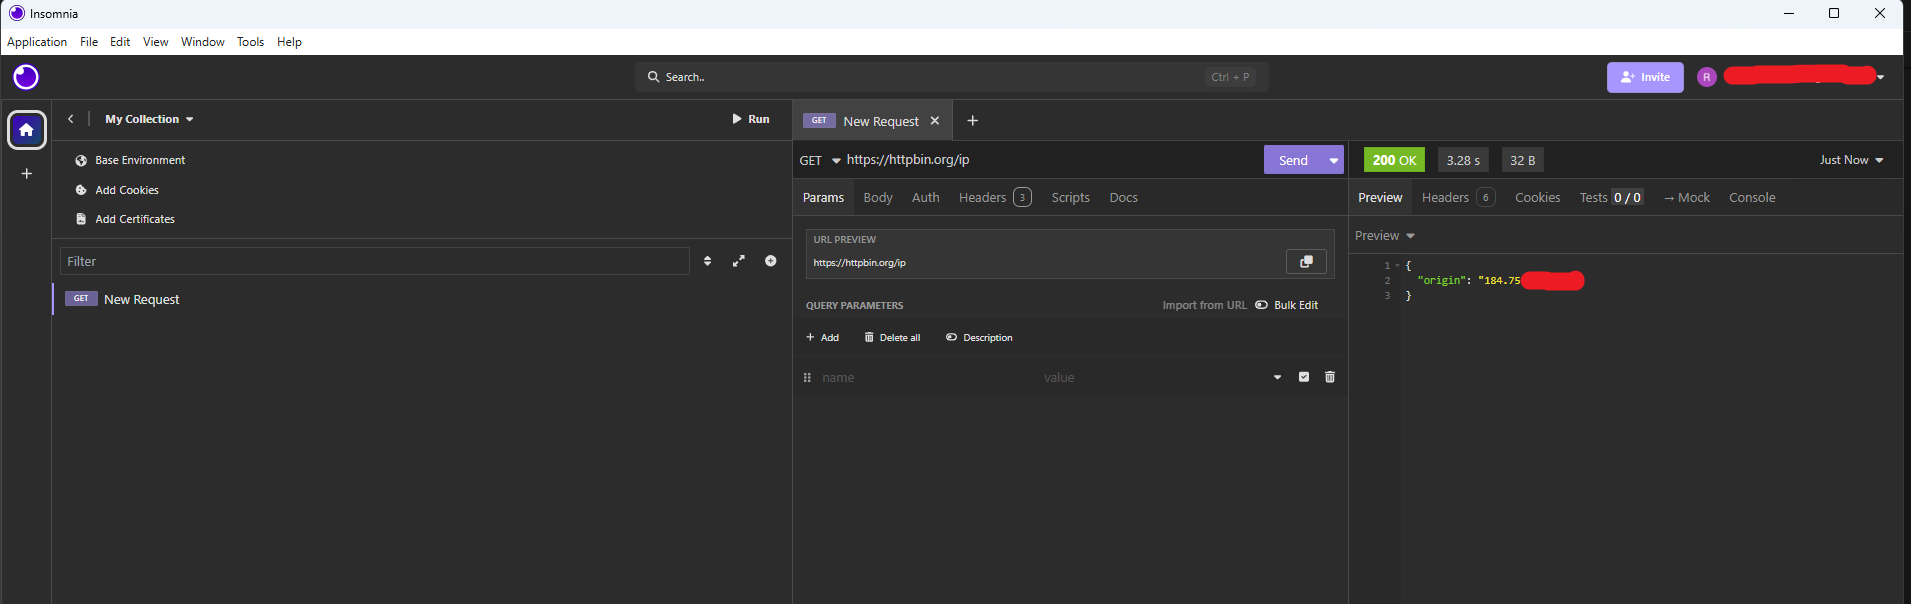Open the Tools menu

pyautogui.click(x=250, y=42)
